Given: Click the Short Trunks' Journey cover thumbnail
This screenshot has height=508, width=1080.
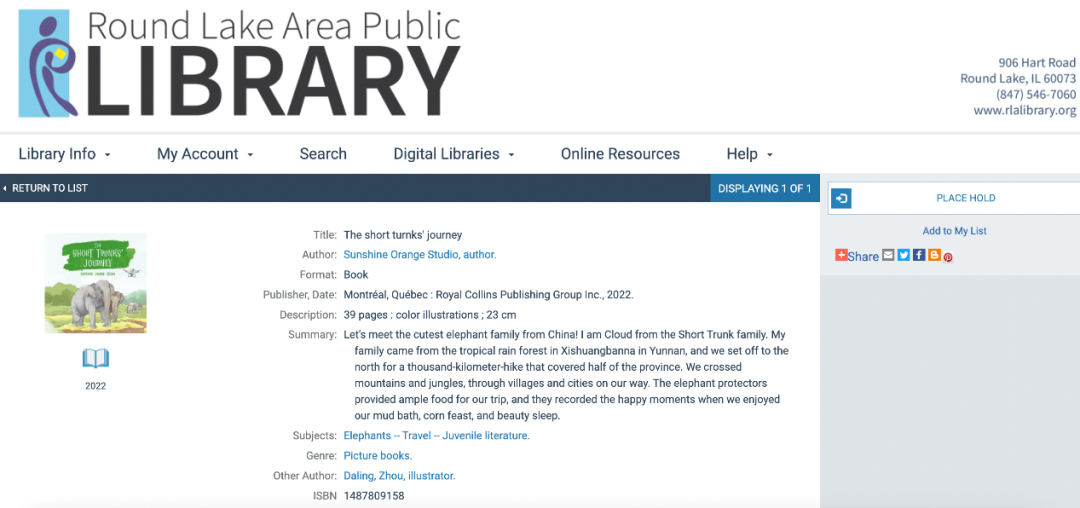Looking at the screenshot, I should click(x=95, y=283).
